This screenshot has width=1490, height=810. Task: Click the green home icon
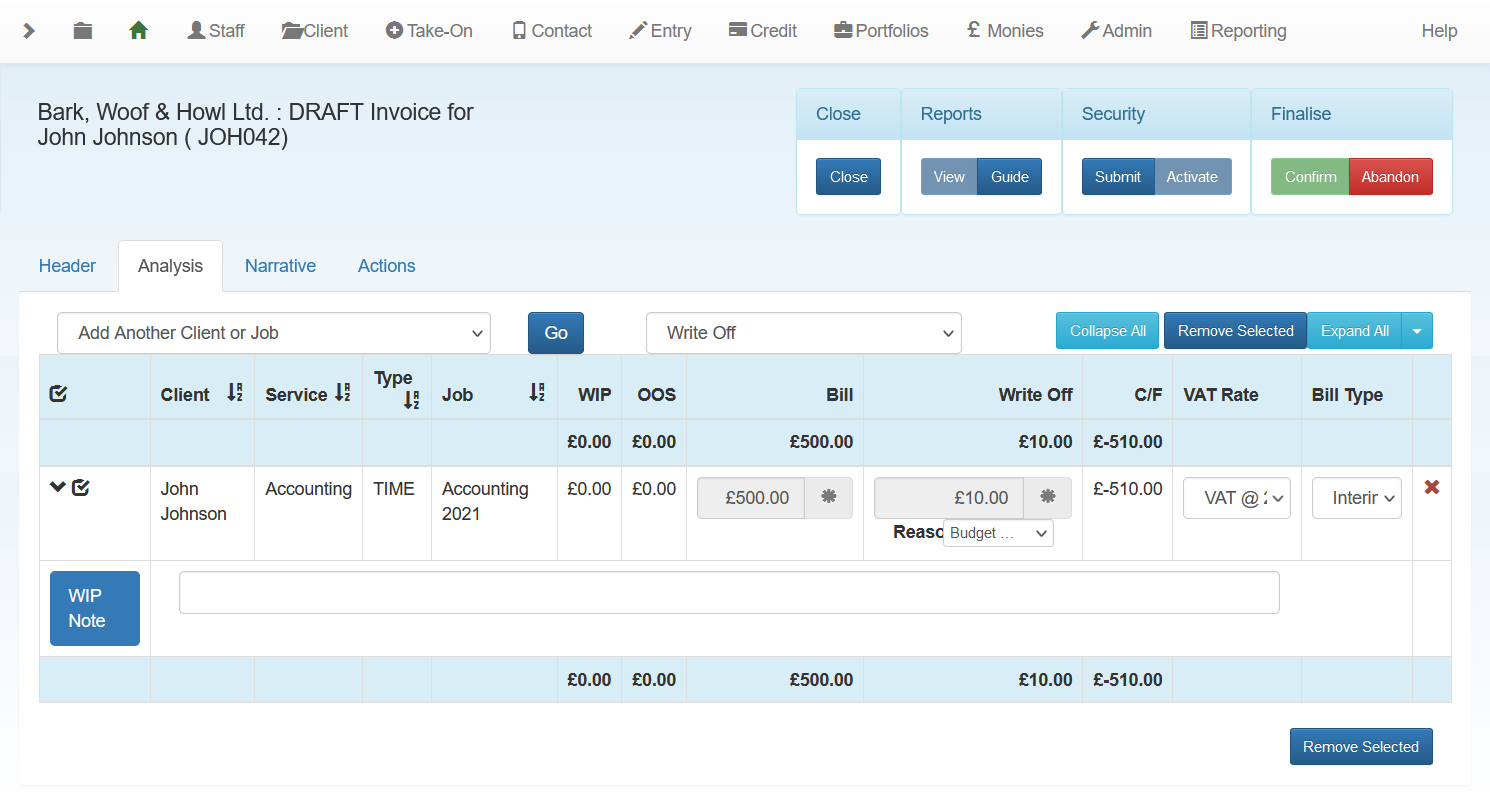(x=139, y=31)
